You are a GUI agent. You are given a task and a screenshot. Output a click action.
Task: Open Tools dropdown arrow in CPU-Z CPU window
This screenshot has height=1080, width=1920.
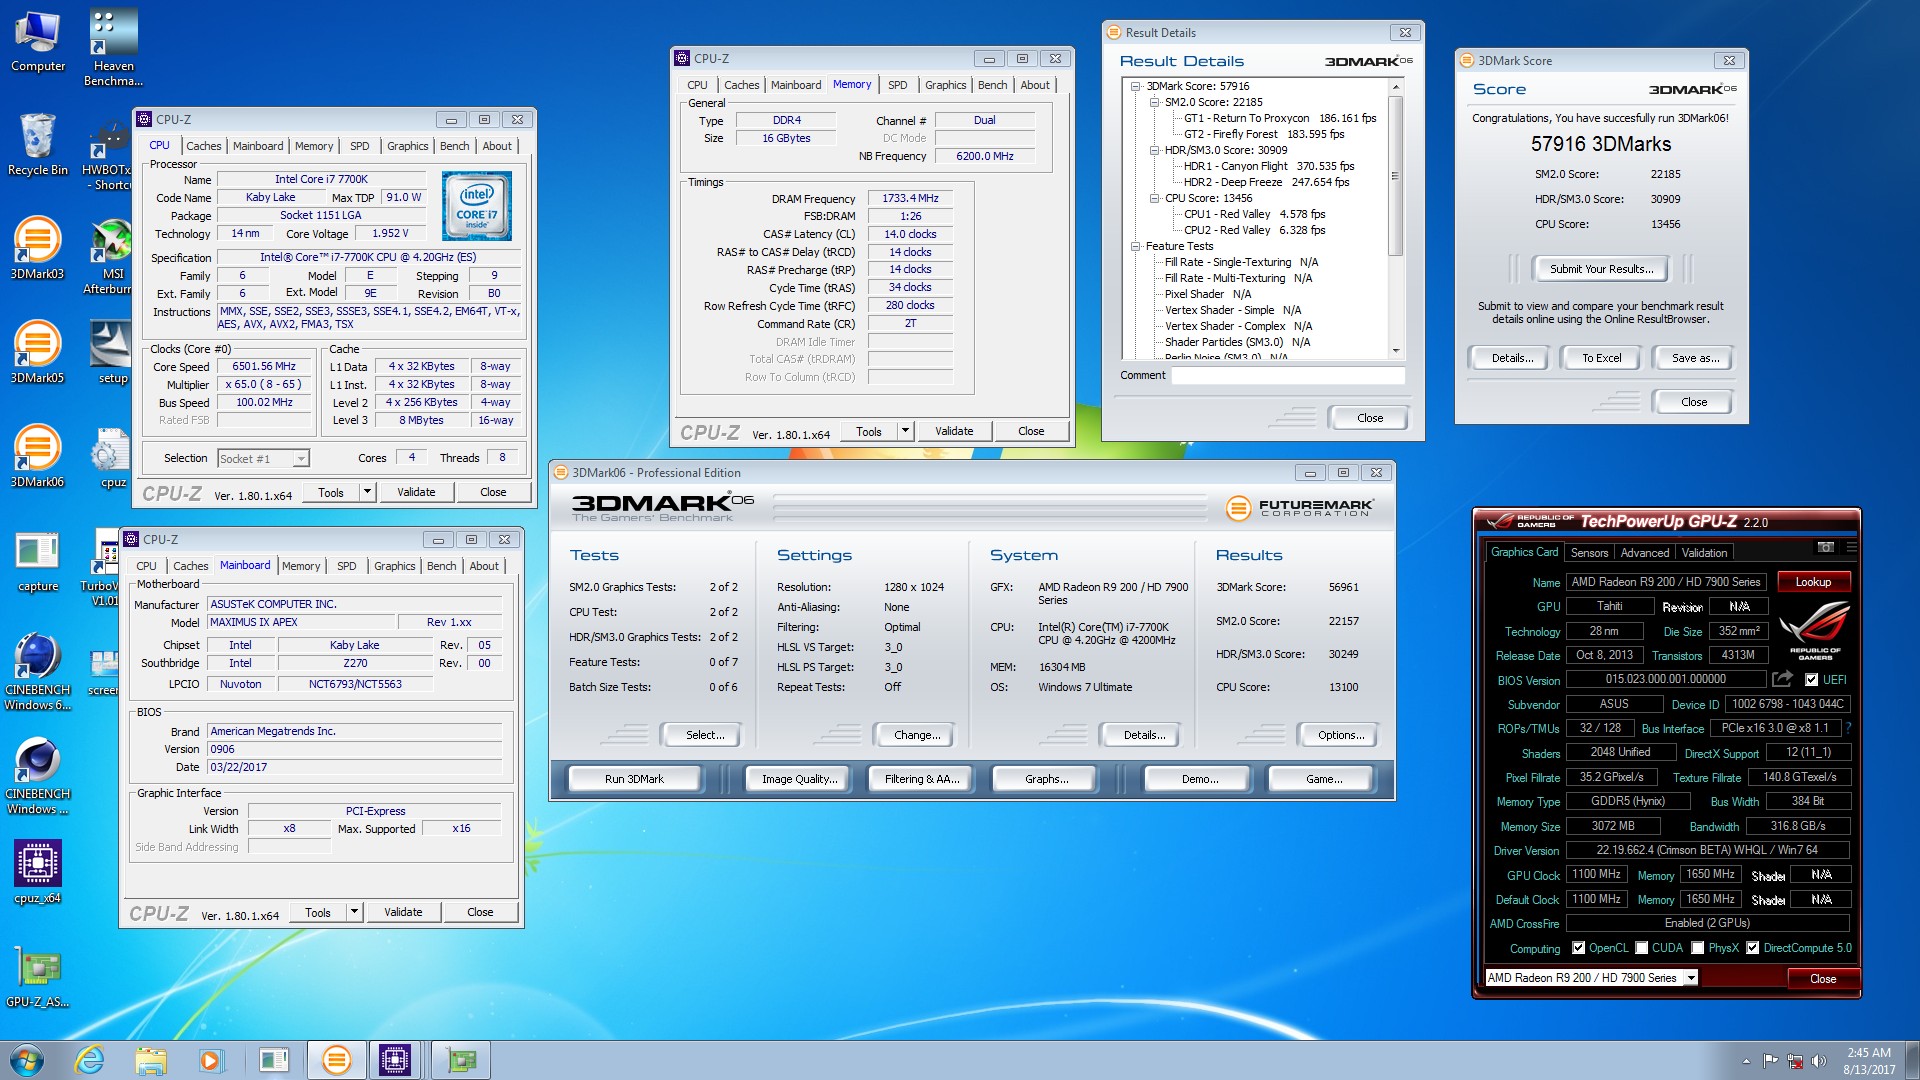pos(367,492)
